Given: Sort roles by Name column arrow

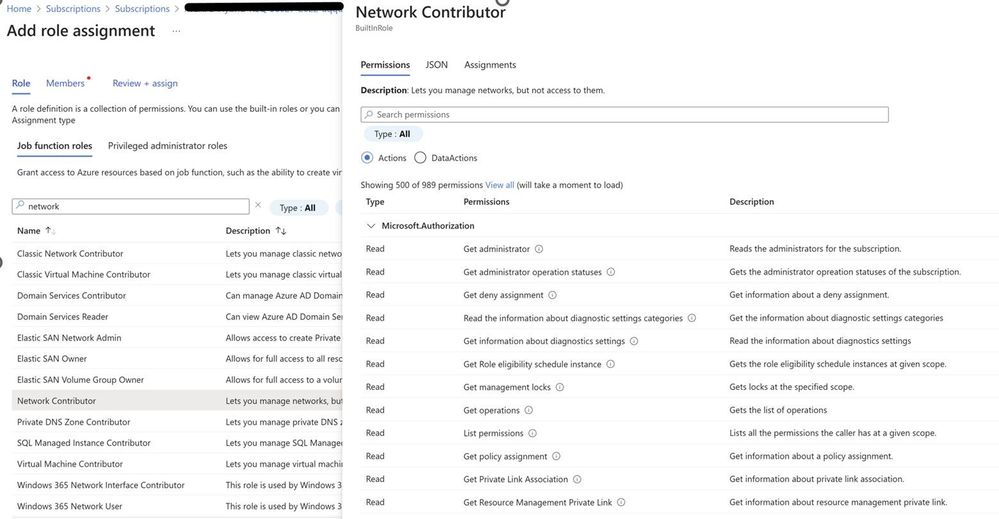Looking at the screenshot, I should tap(50, 231).
